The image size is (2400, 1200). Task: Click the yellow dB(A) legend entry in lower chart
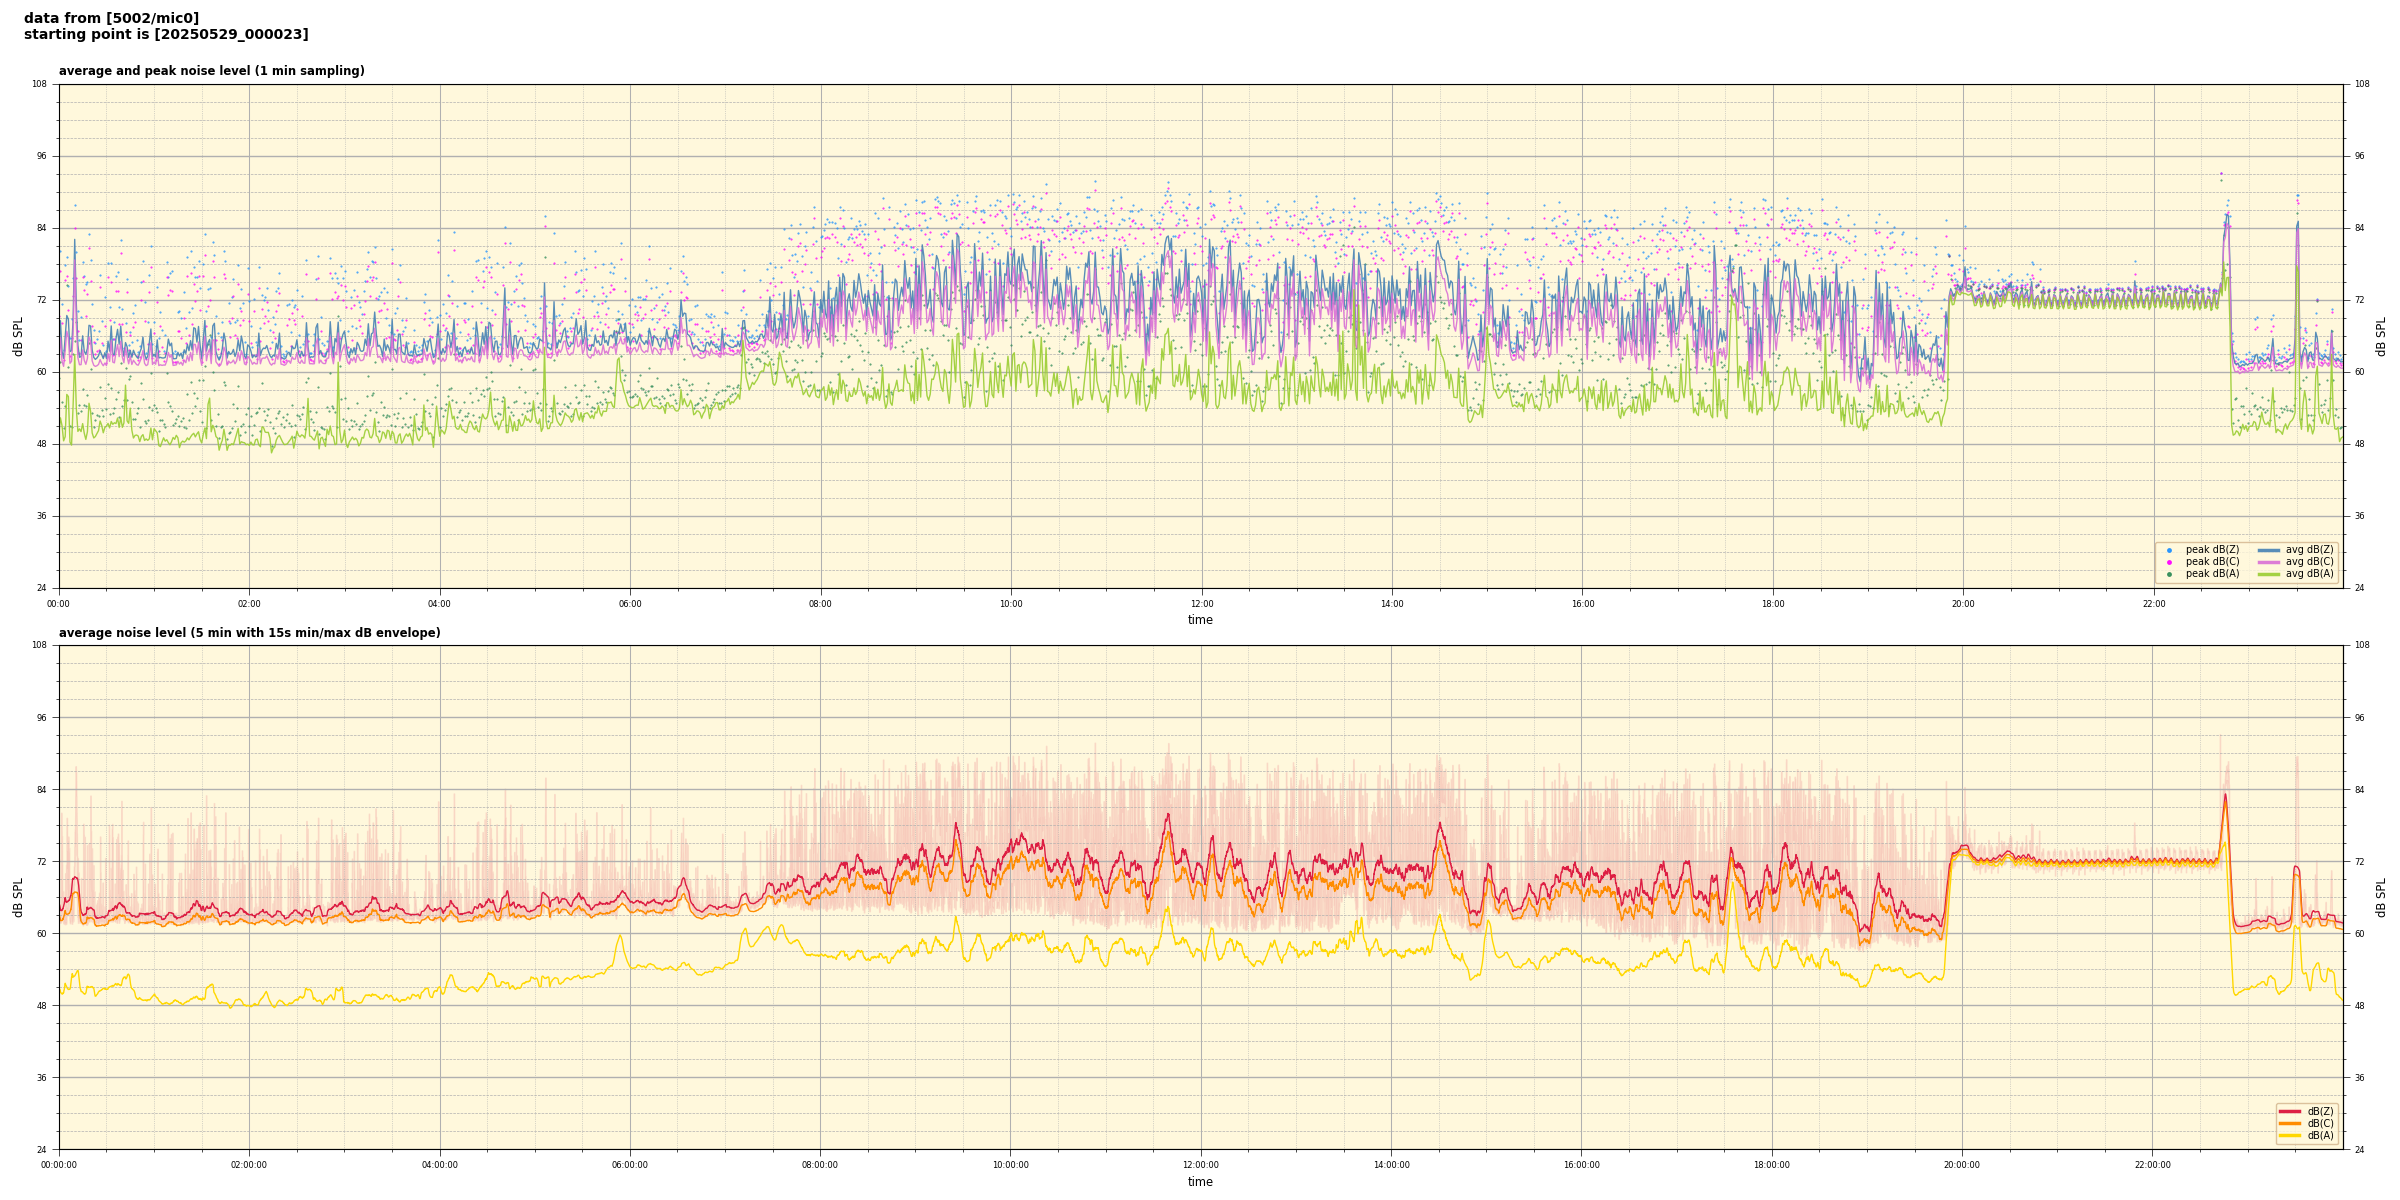click(2290, 1135)
